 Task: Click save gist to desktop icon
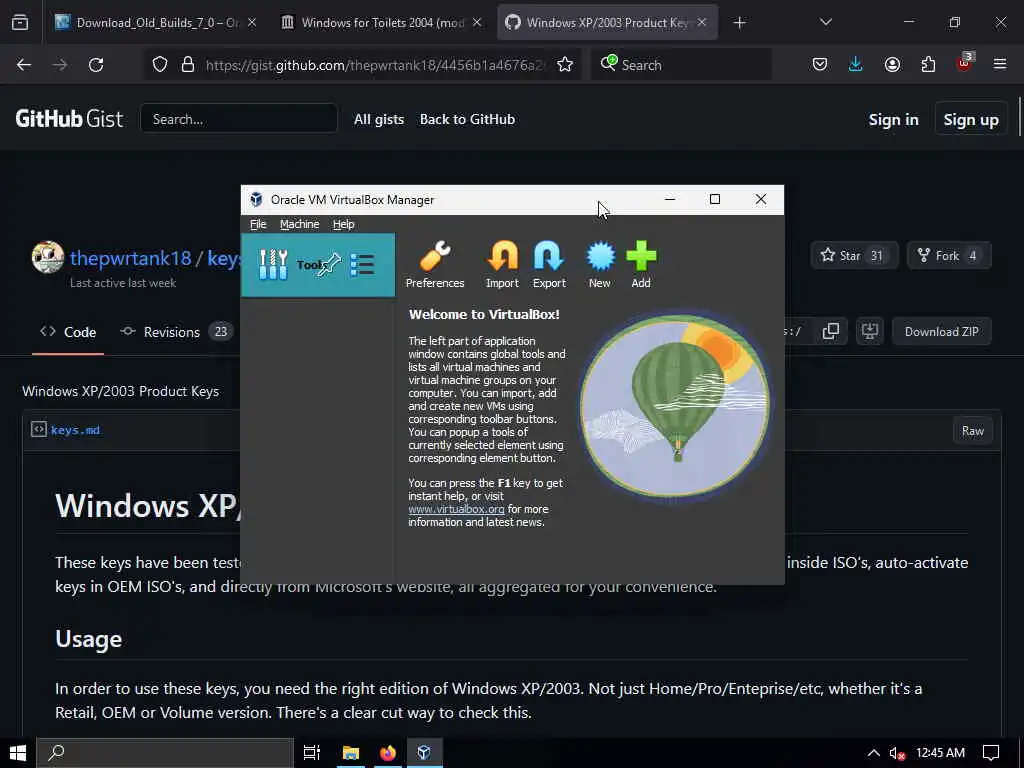[x=870, y=331]
